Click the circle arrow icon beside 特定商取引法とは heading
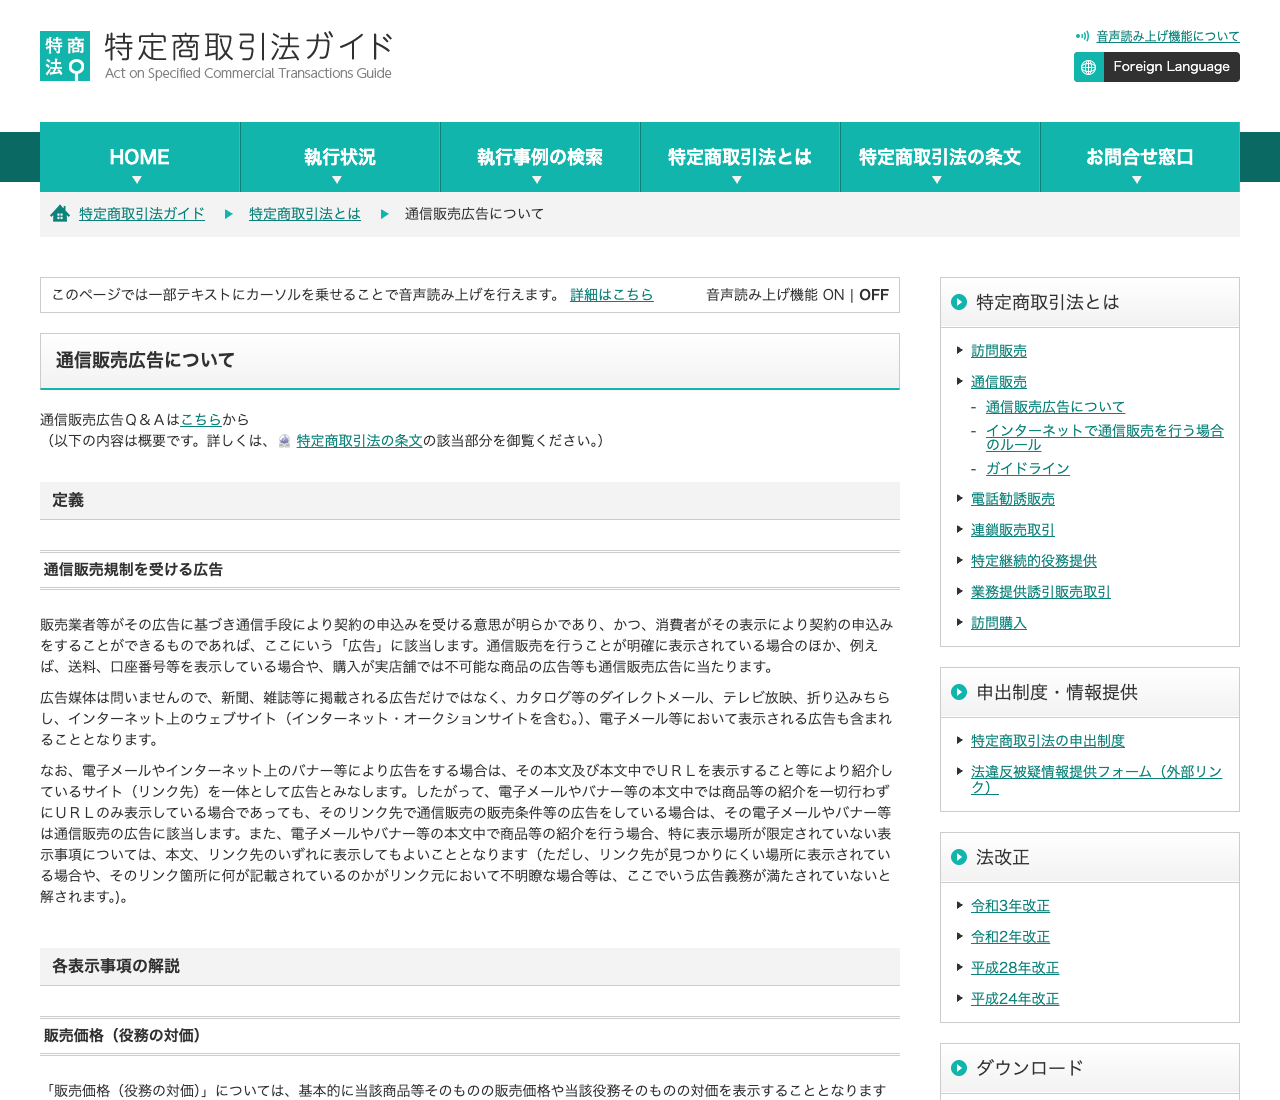Screen dimensions: 1280x1100 pos(959,302)
